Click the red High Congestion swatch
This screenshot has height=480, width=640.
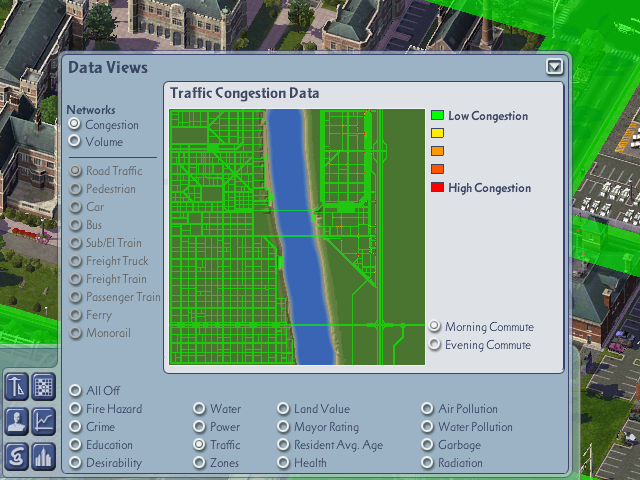438,187
